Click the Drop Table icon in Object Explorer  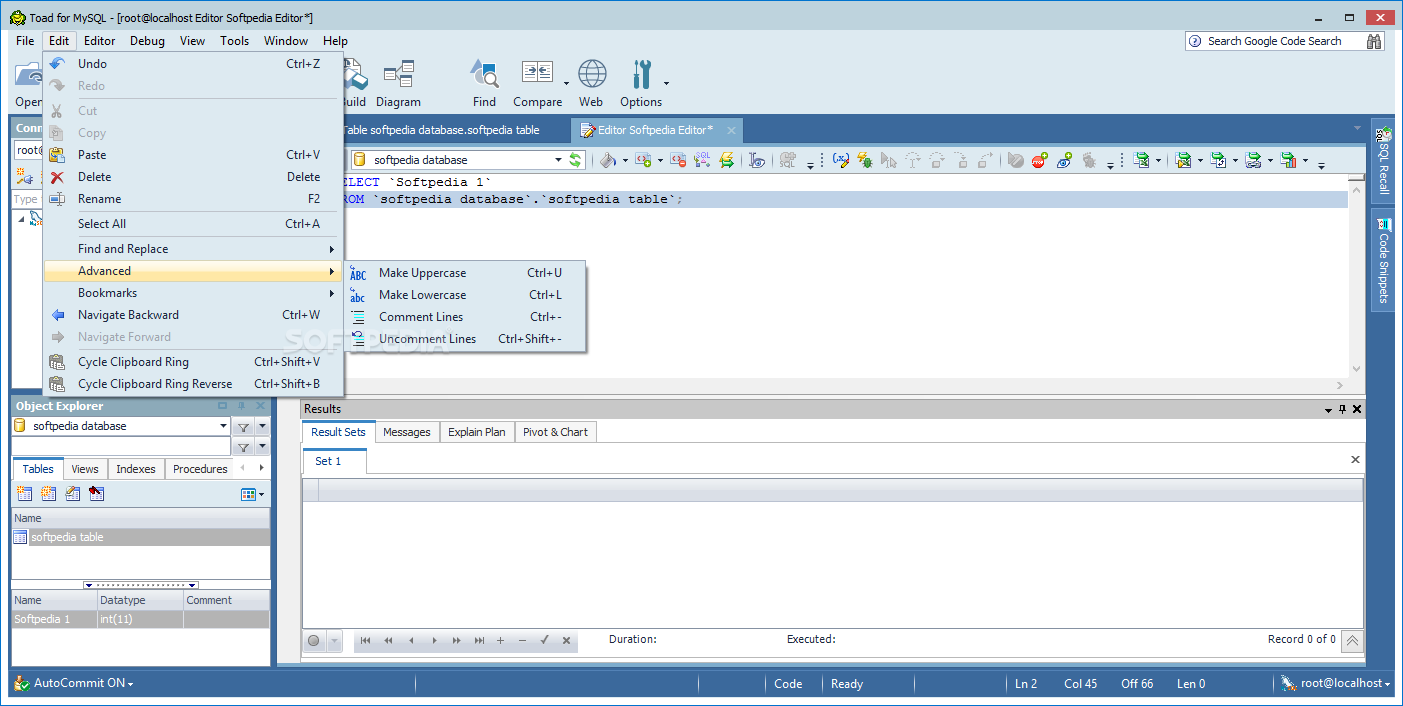tap(96, 494)
